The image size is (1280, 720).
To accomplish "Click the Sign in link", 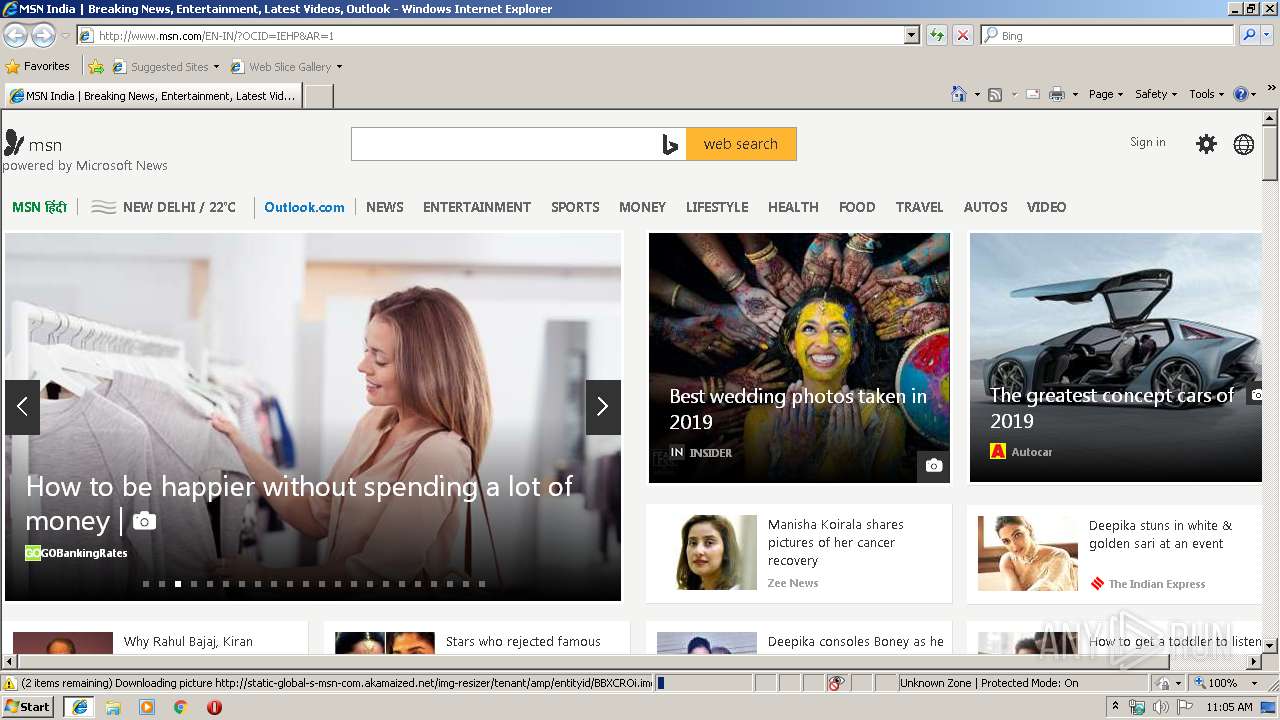I will (x=1148, y=142).
